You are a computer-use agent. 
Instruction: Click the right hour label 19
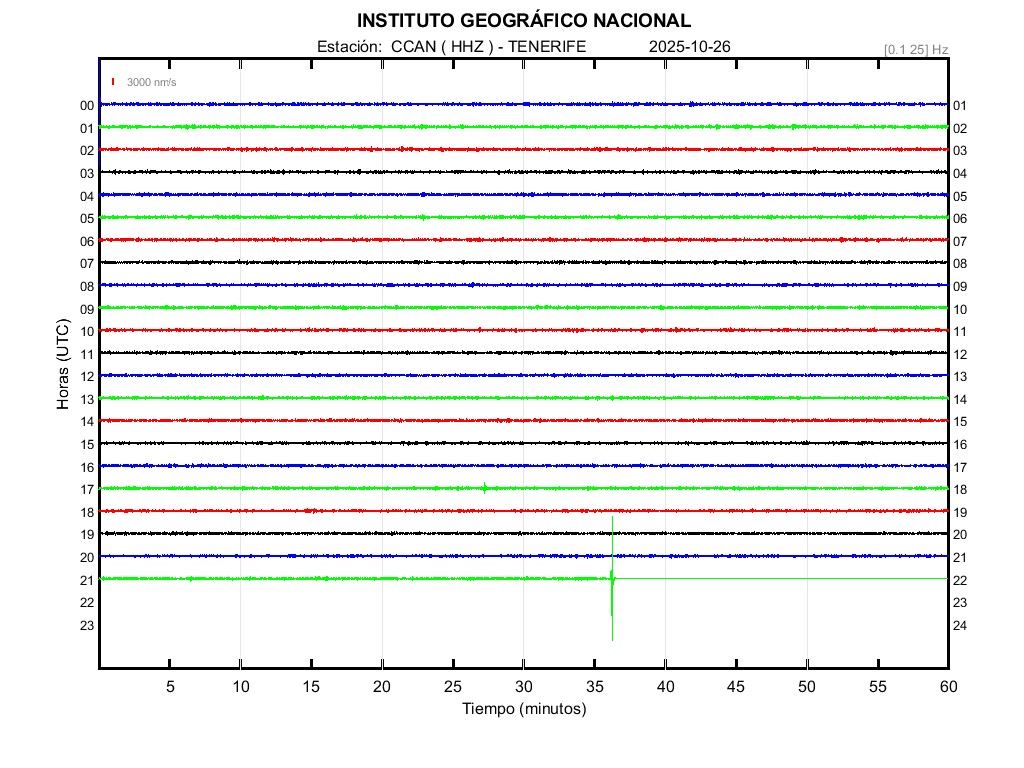coord(959,512)
